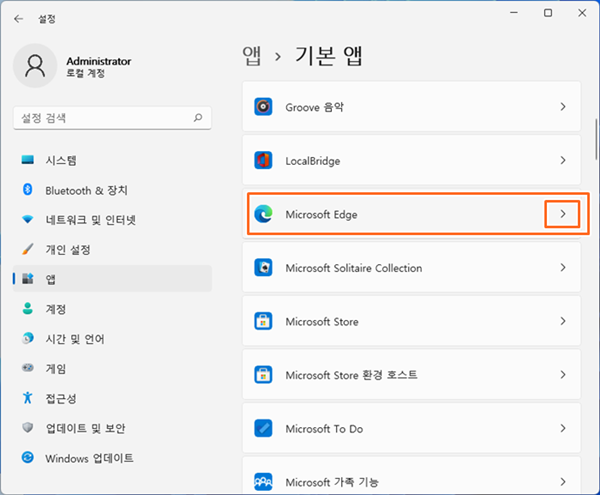Expand the Microsoft Solitaire Collection chevron

coord(563,267)
